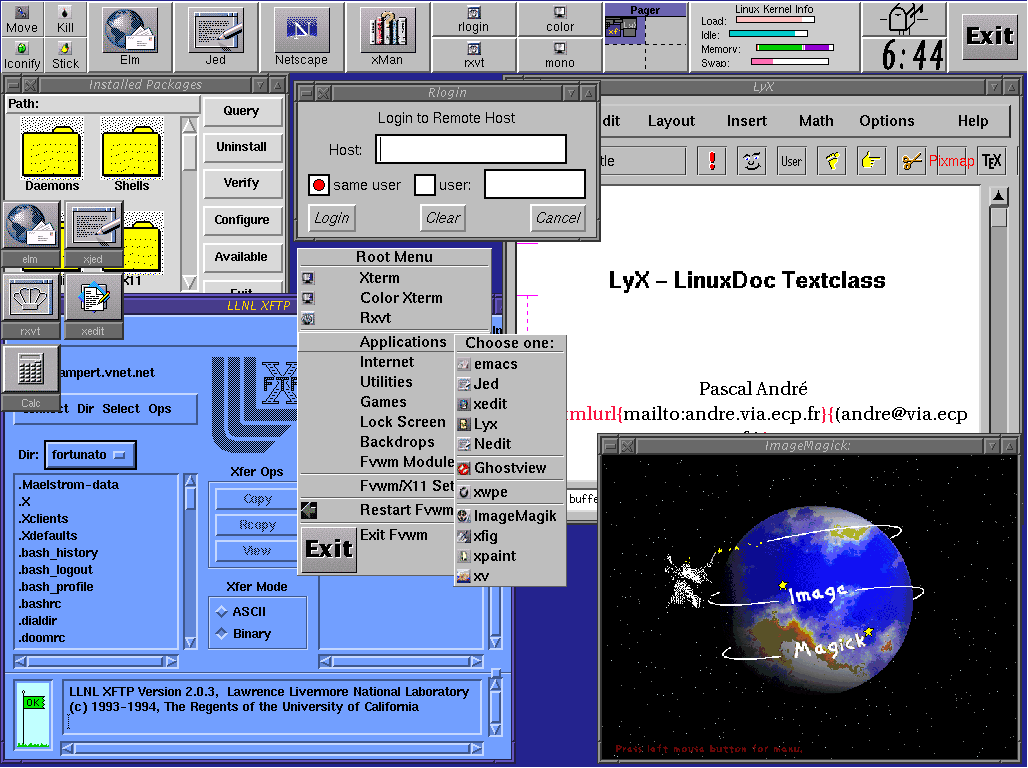Click the TeX icon in LyX toolbar
1028x768 pixels.
coord(991,160)
